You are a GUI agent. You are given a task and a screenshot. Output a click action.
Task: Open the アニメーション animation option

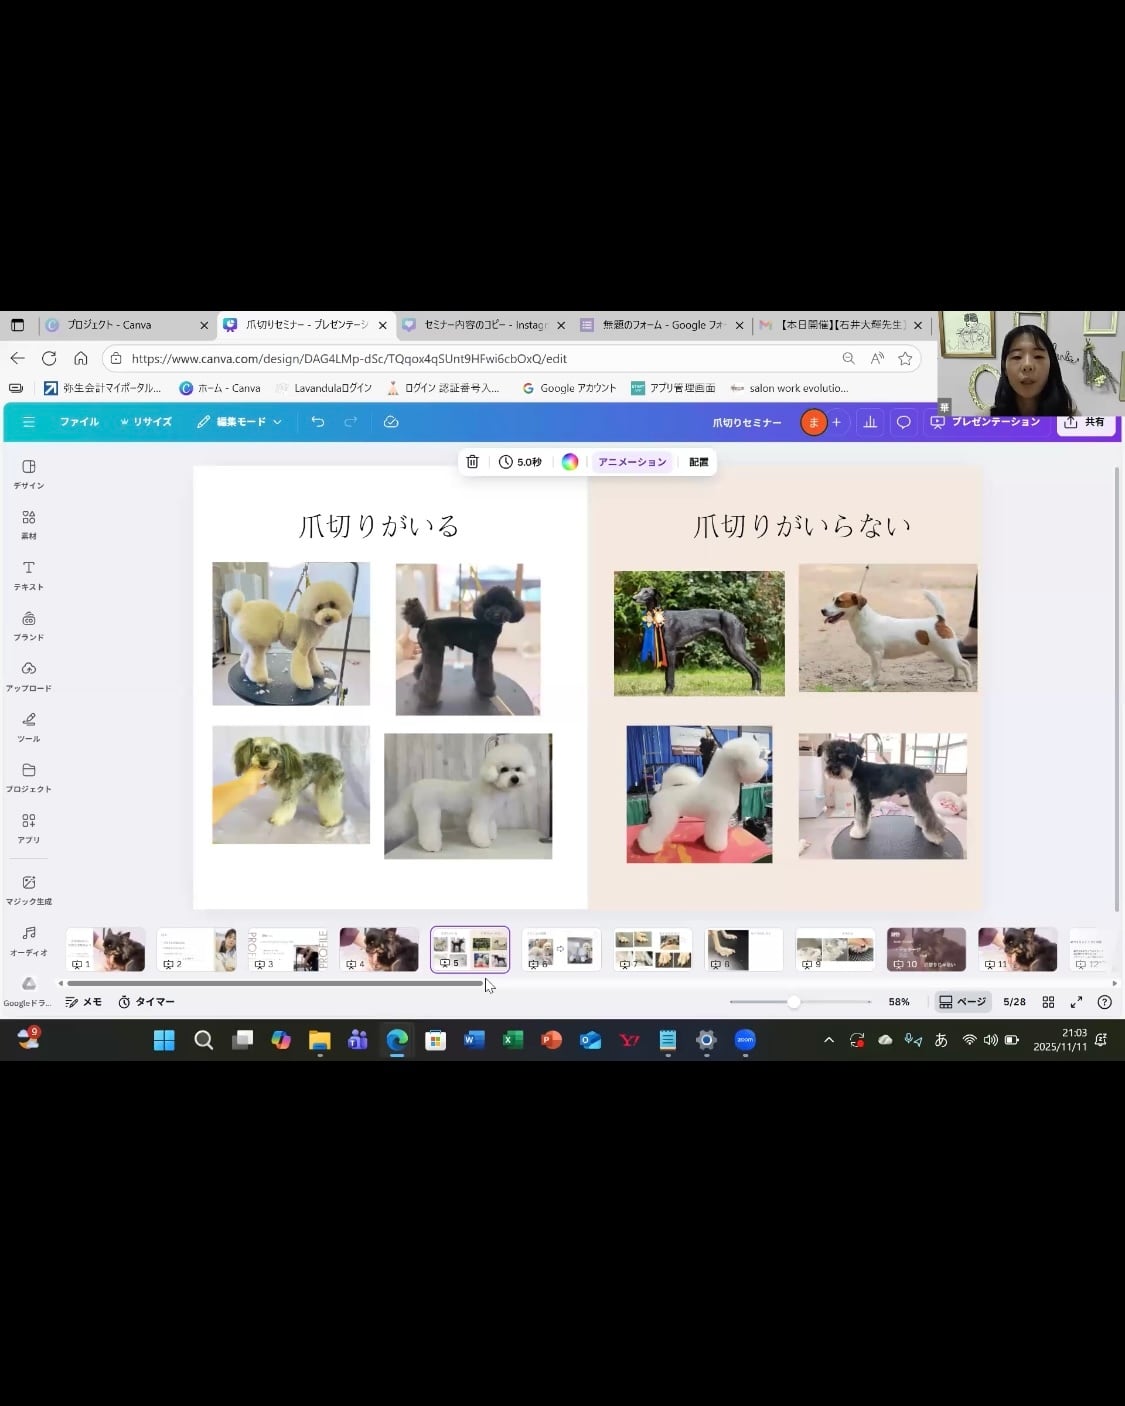[x=632, y=462]
